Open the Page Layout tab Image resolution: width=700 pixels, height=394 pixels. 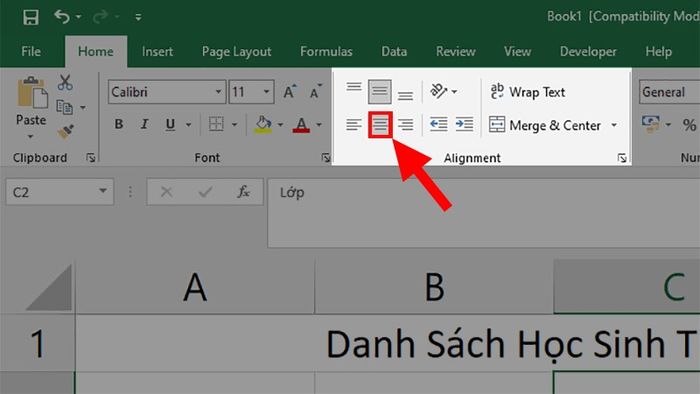236,52
